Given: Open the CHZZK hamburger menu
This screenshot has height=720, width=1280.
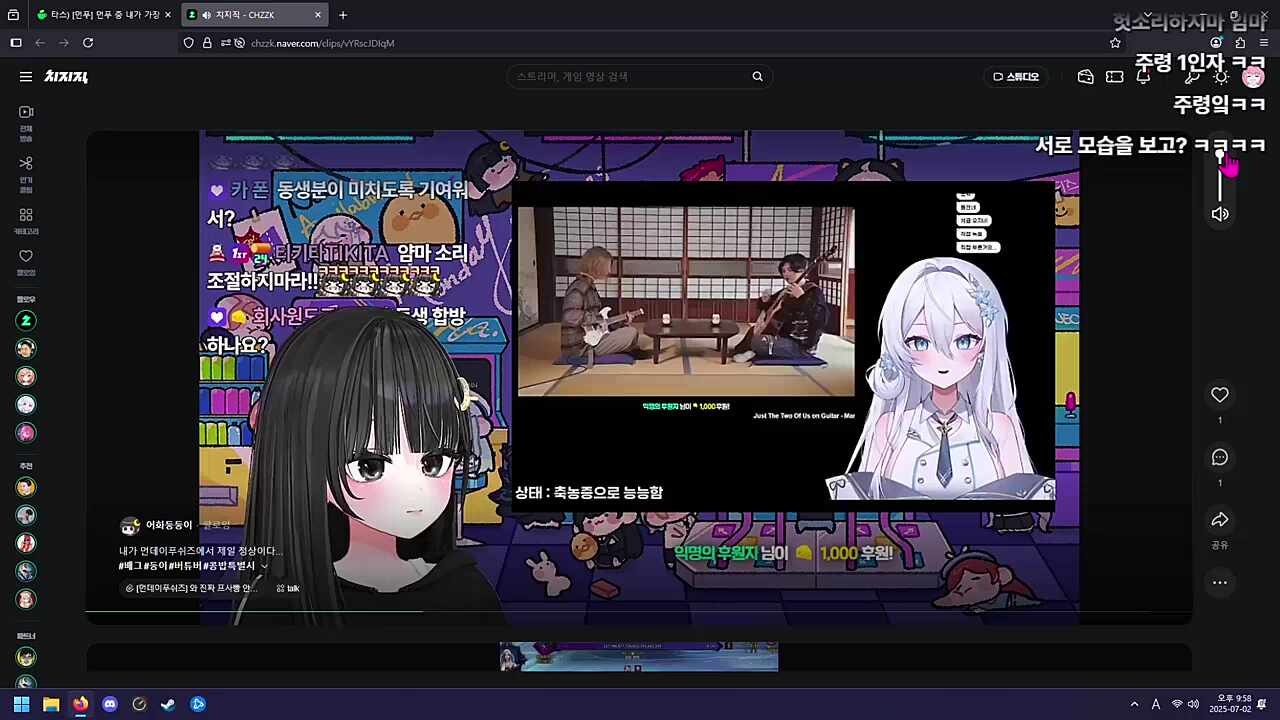Looking at the screenshot, I should (x=26, y=76).
